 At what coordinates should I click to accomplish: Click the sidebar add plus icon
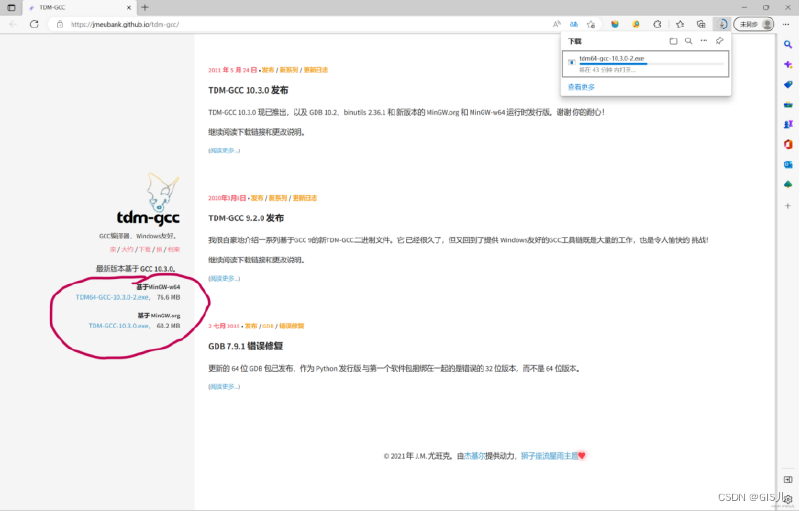click(x=788, y=206)
